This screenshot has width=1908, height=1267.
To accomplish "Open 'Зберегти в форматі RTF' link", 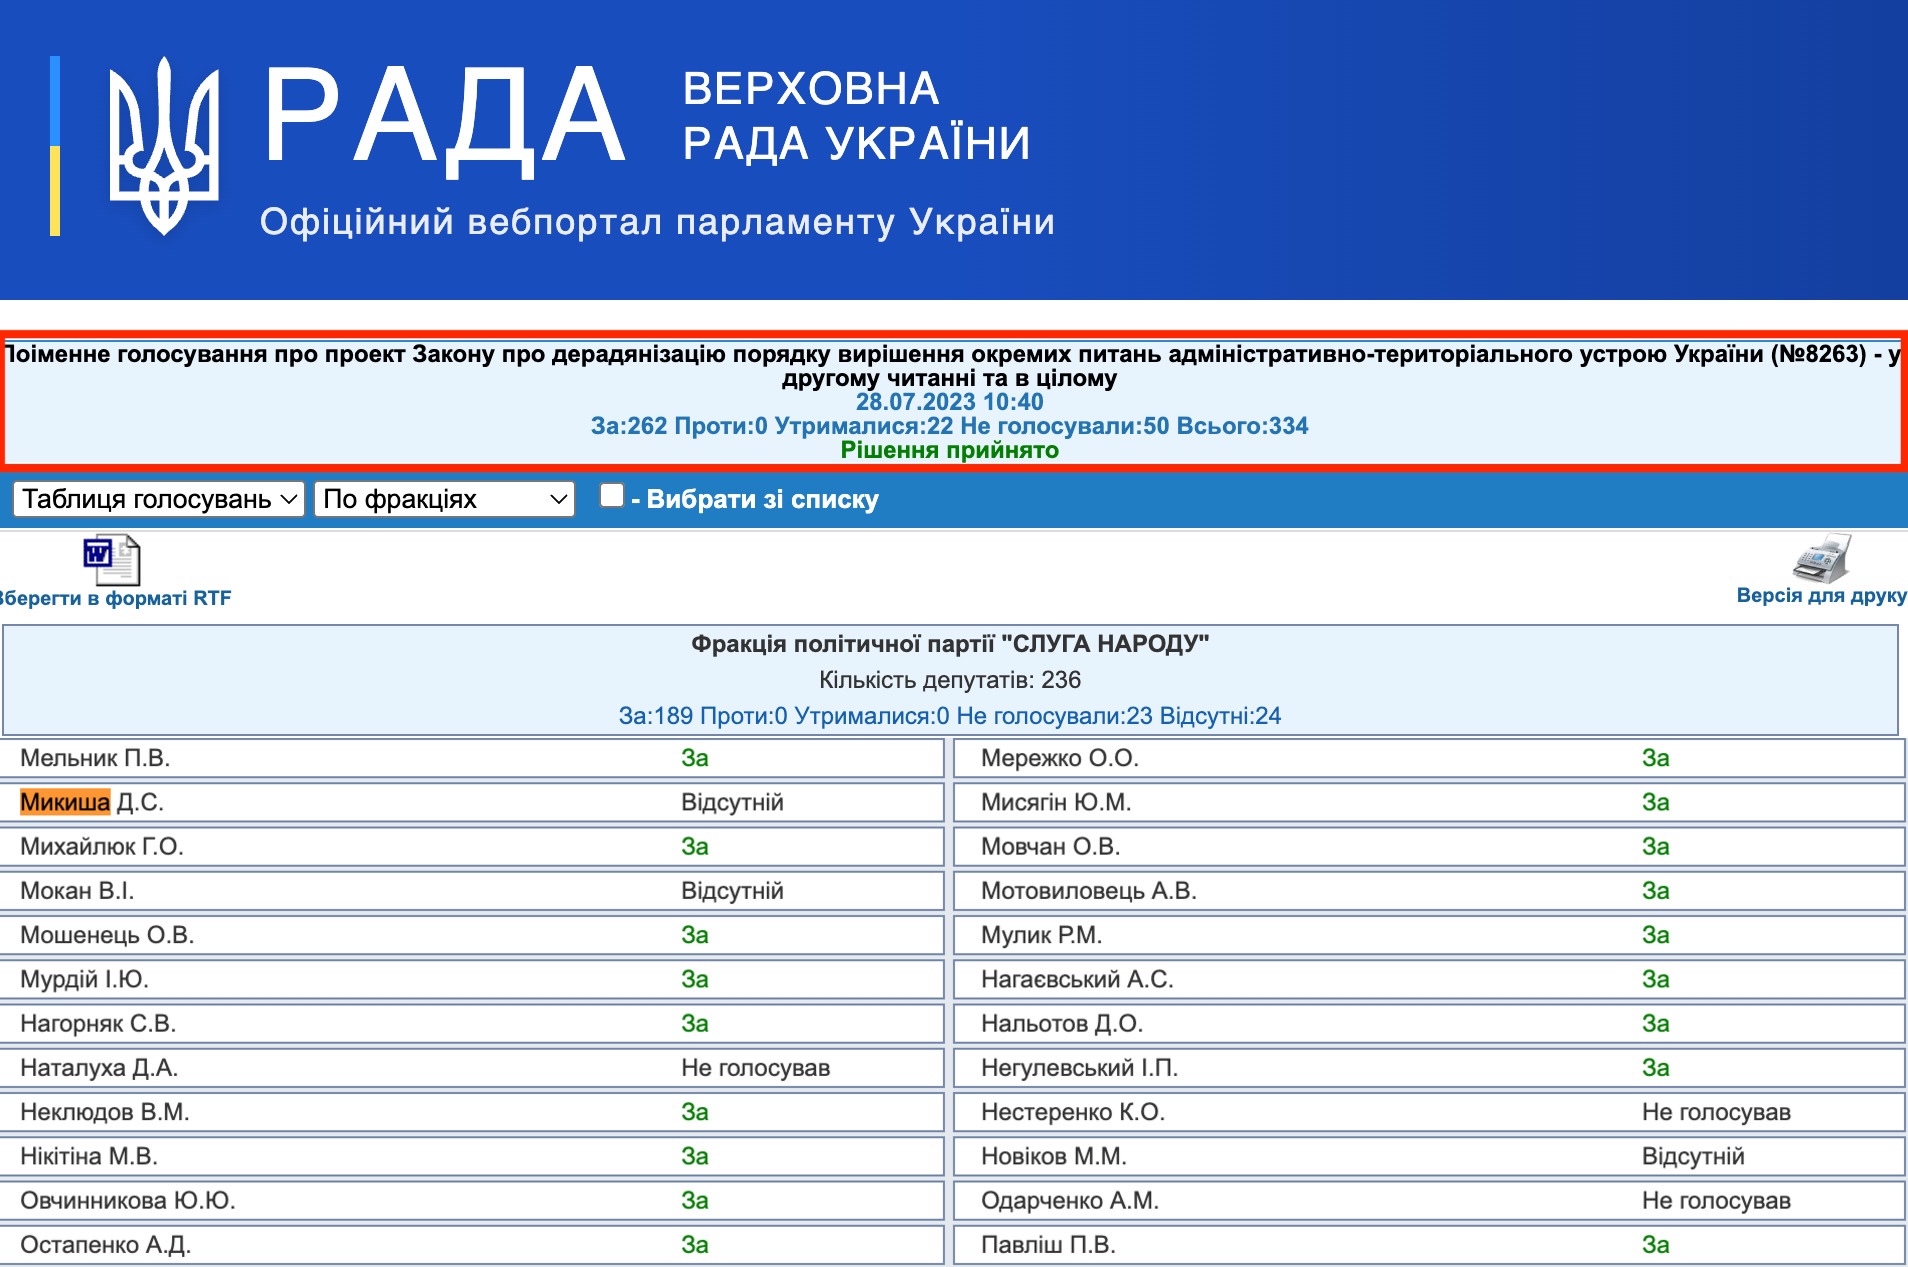I will coord(115,598).
